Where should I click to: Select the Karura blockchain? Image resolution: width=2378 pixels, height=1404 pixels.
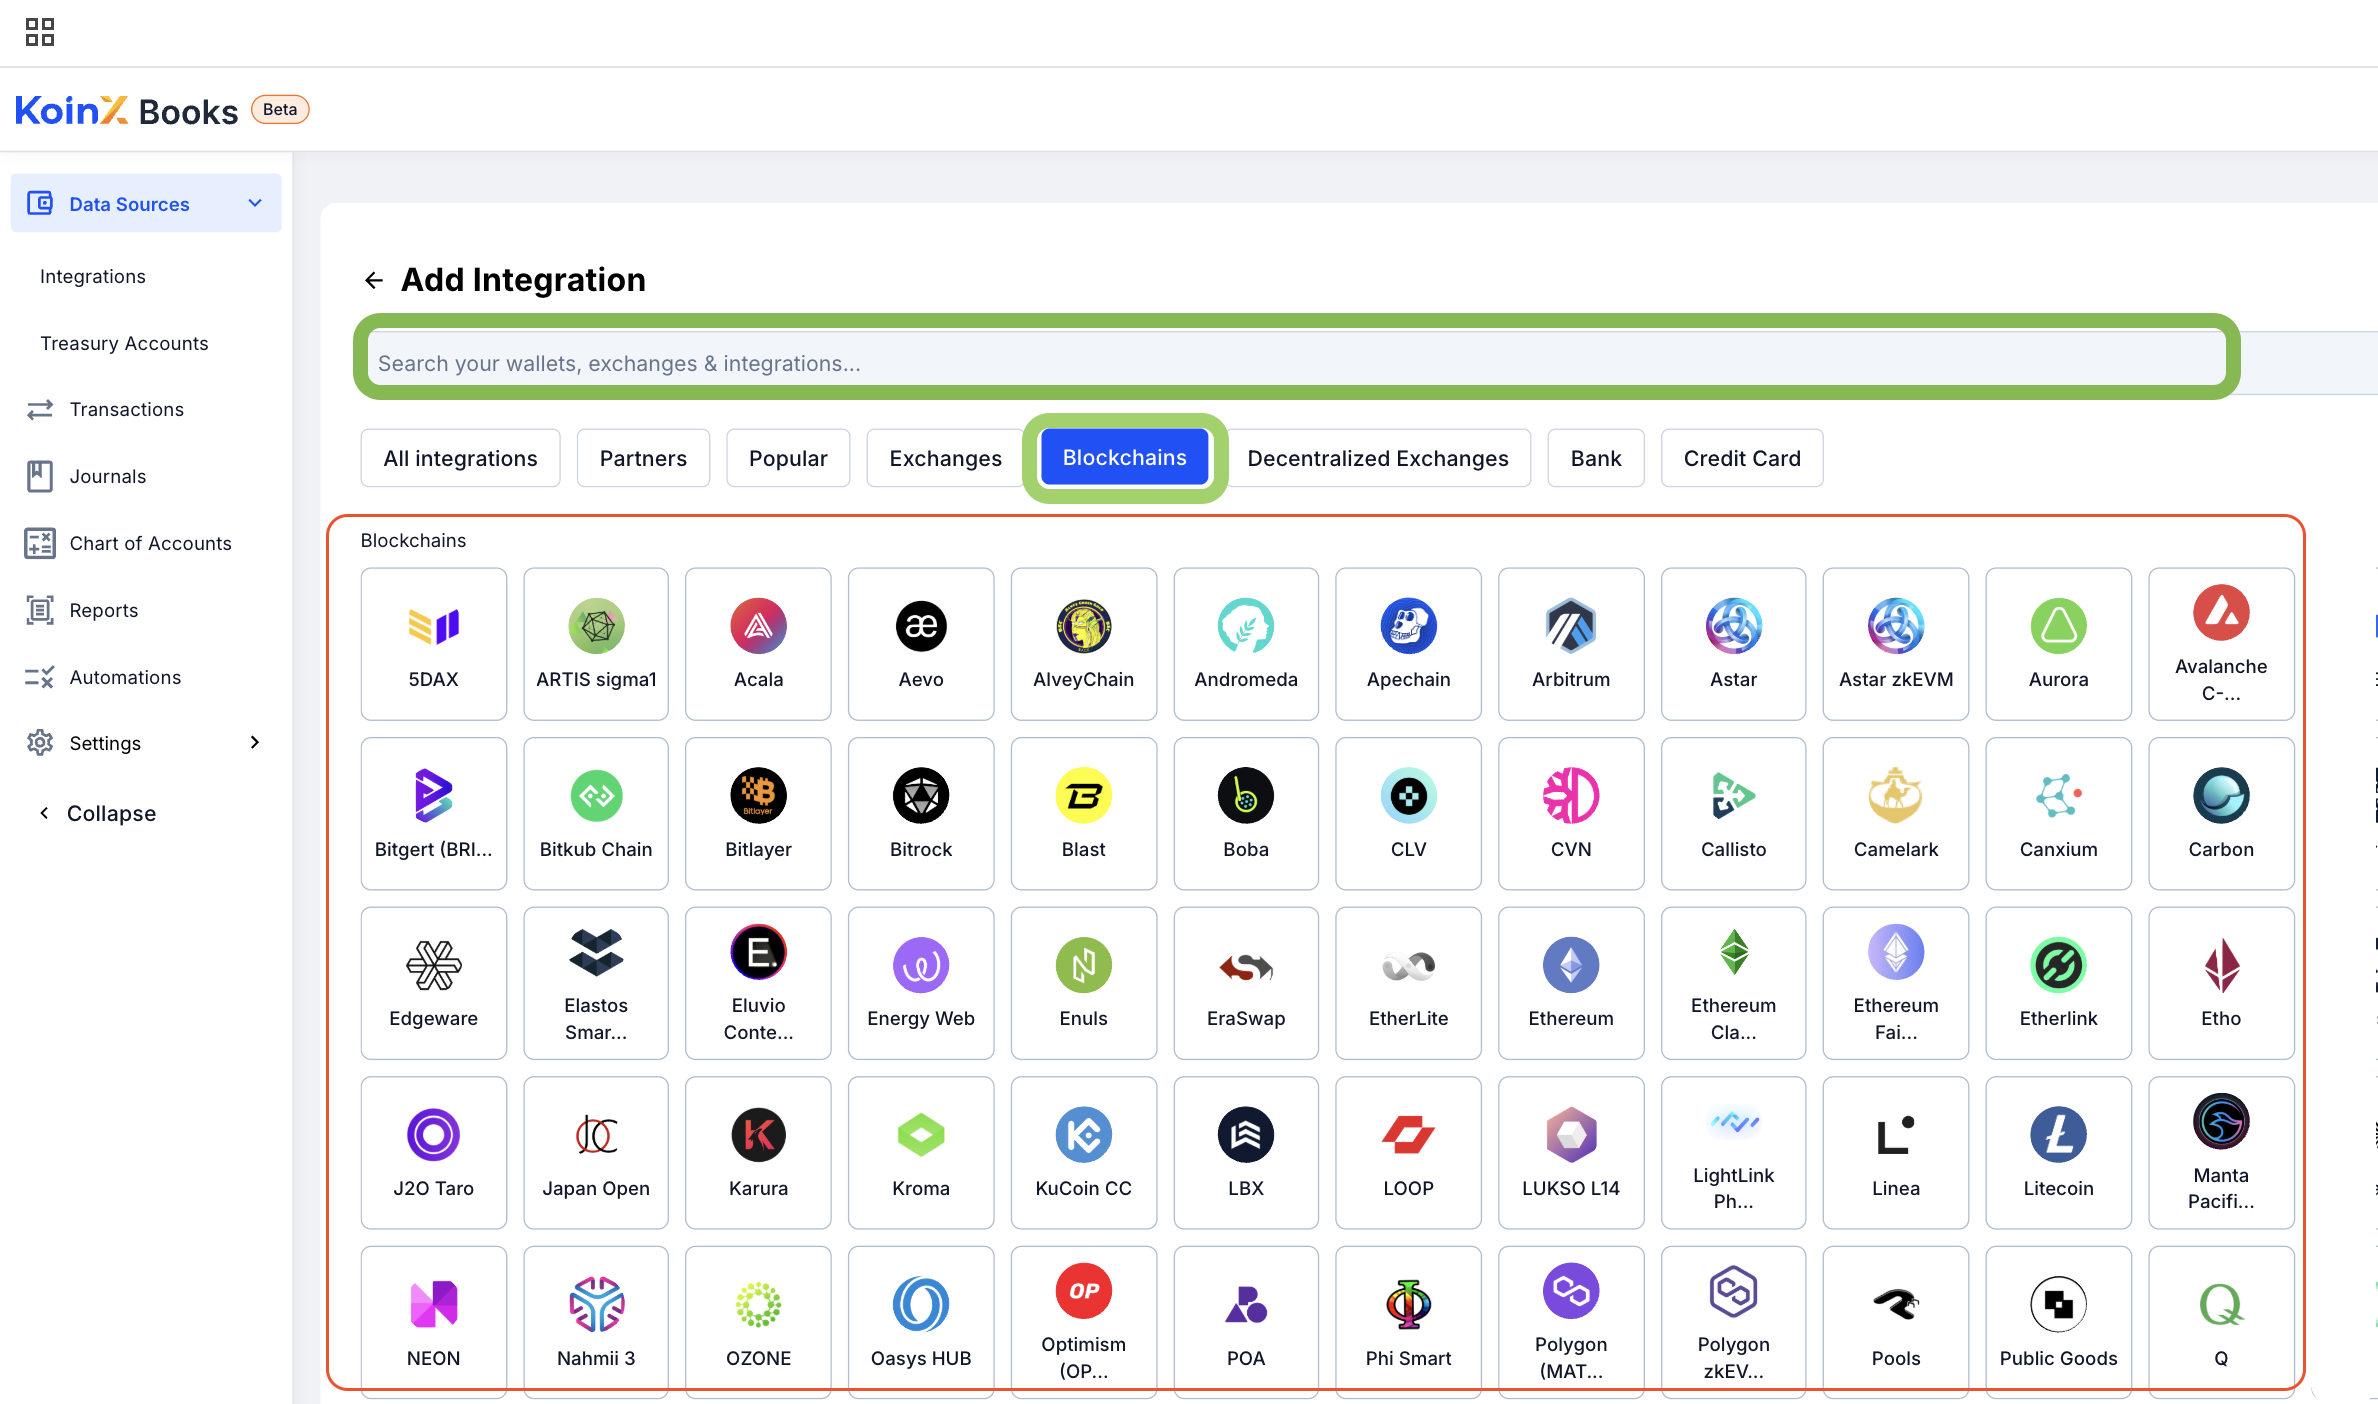point(758,1152)
